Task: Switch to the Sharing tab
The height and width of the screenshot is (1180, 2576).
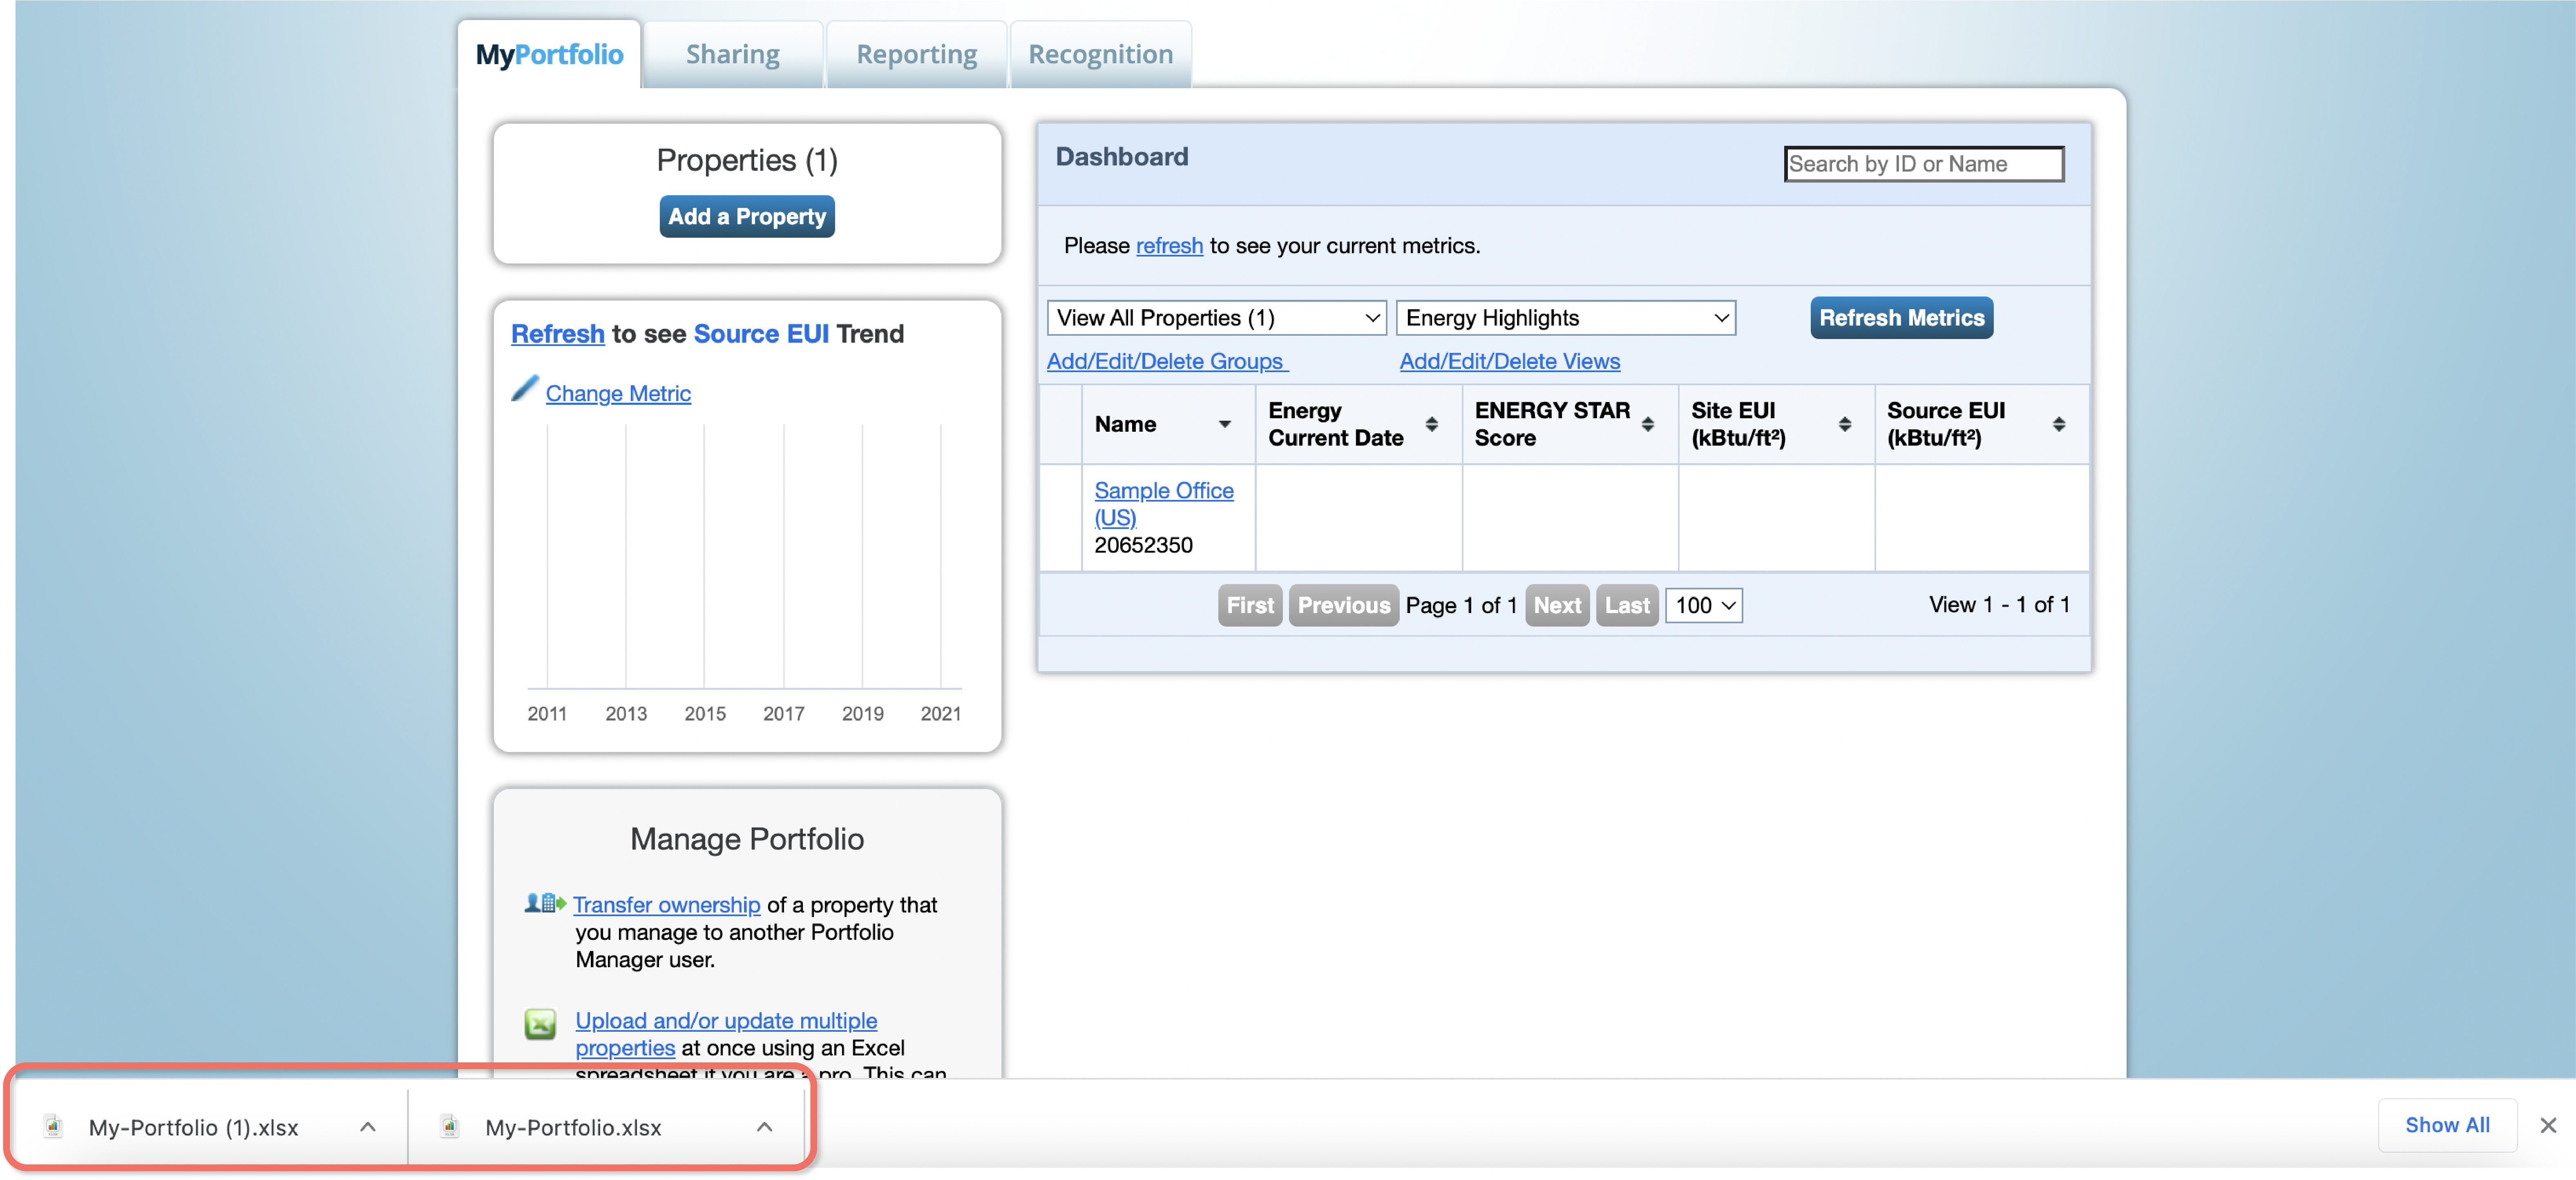Action: point(732,54)
